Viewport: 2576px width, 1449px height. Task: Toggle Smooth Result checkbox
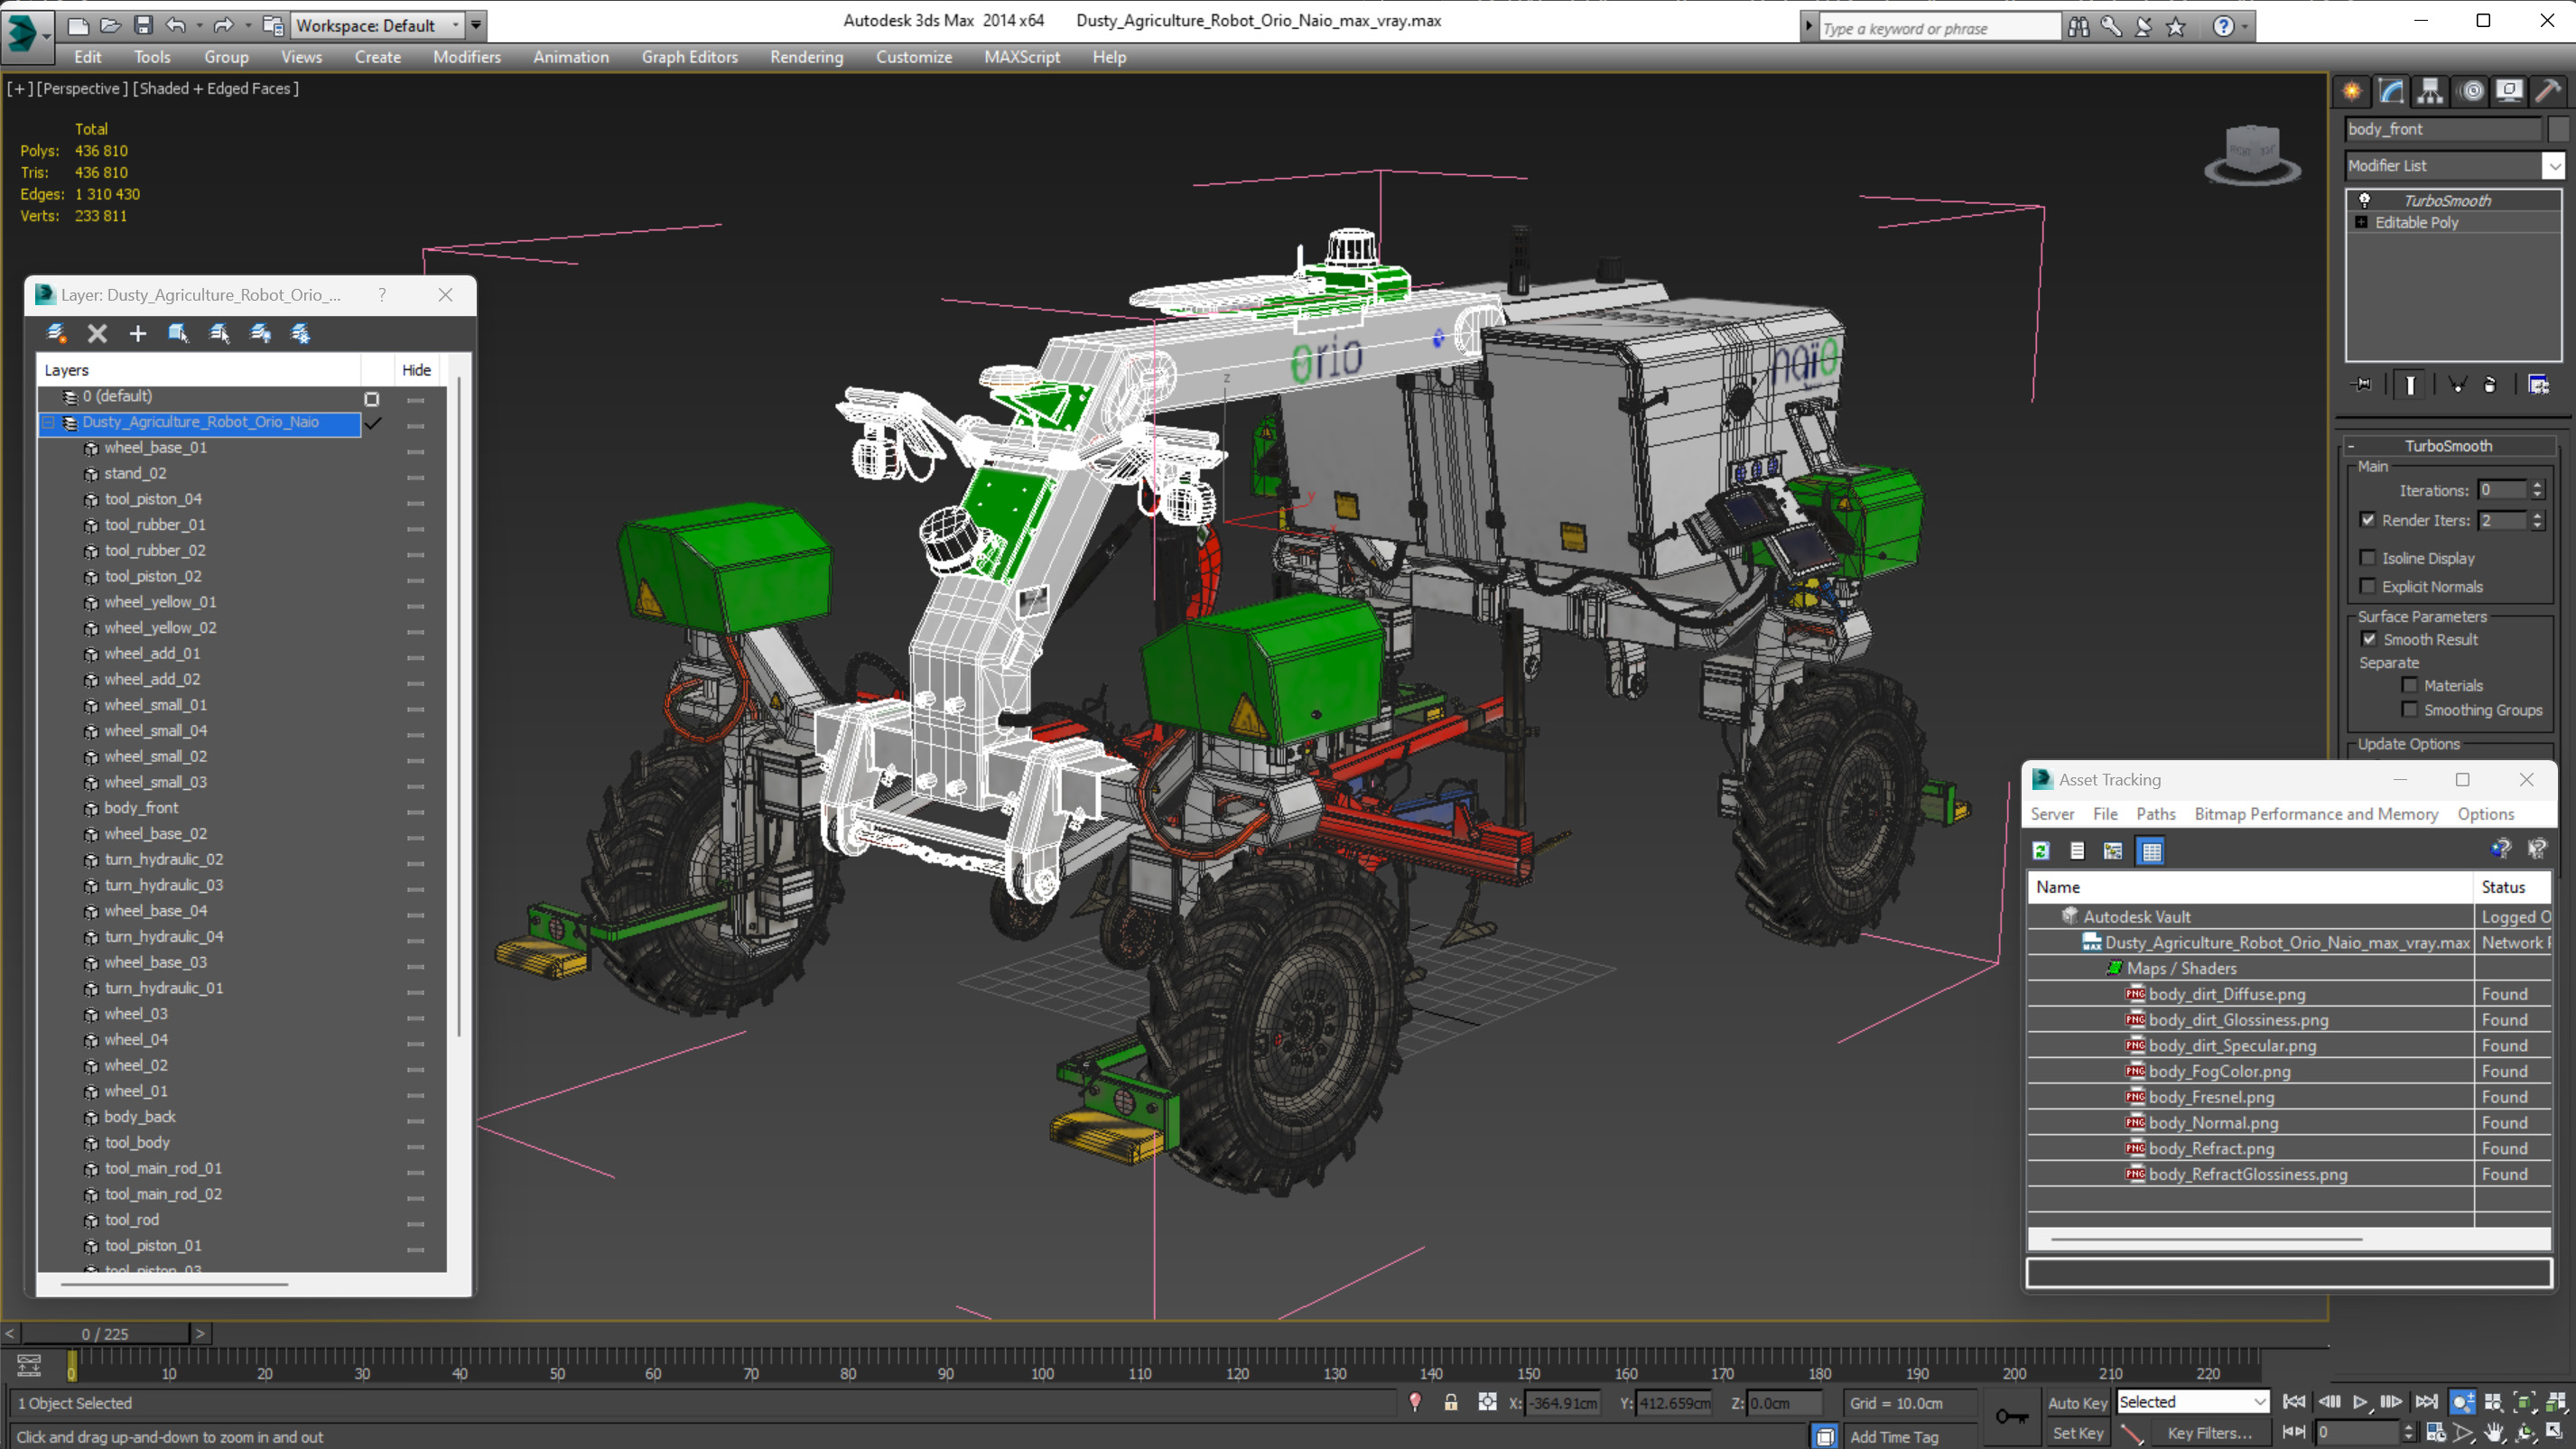2369,639
